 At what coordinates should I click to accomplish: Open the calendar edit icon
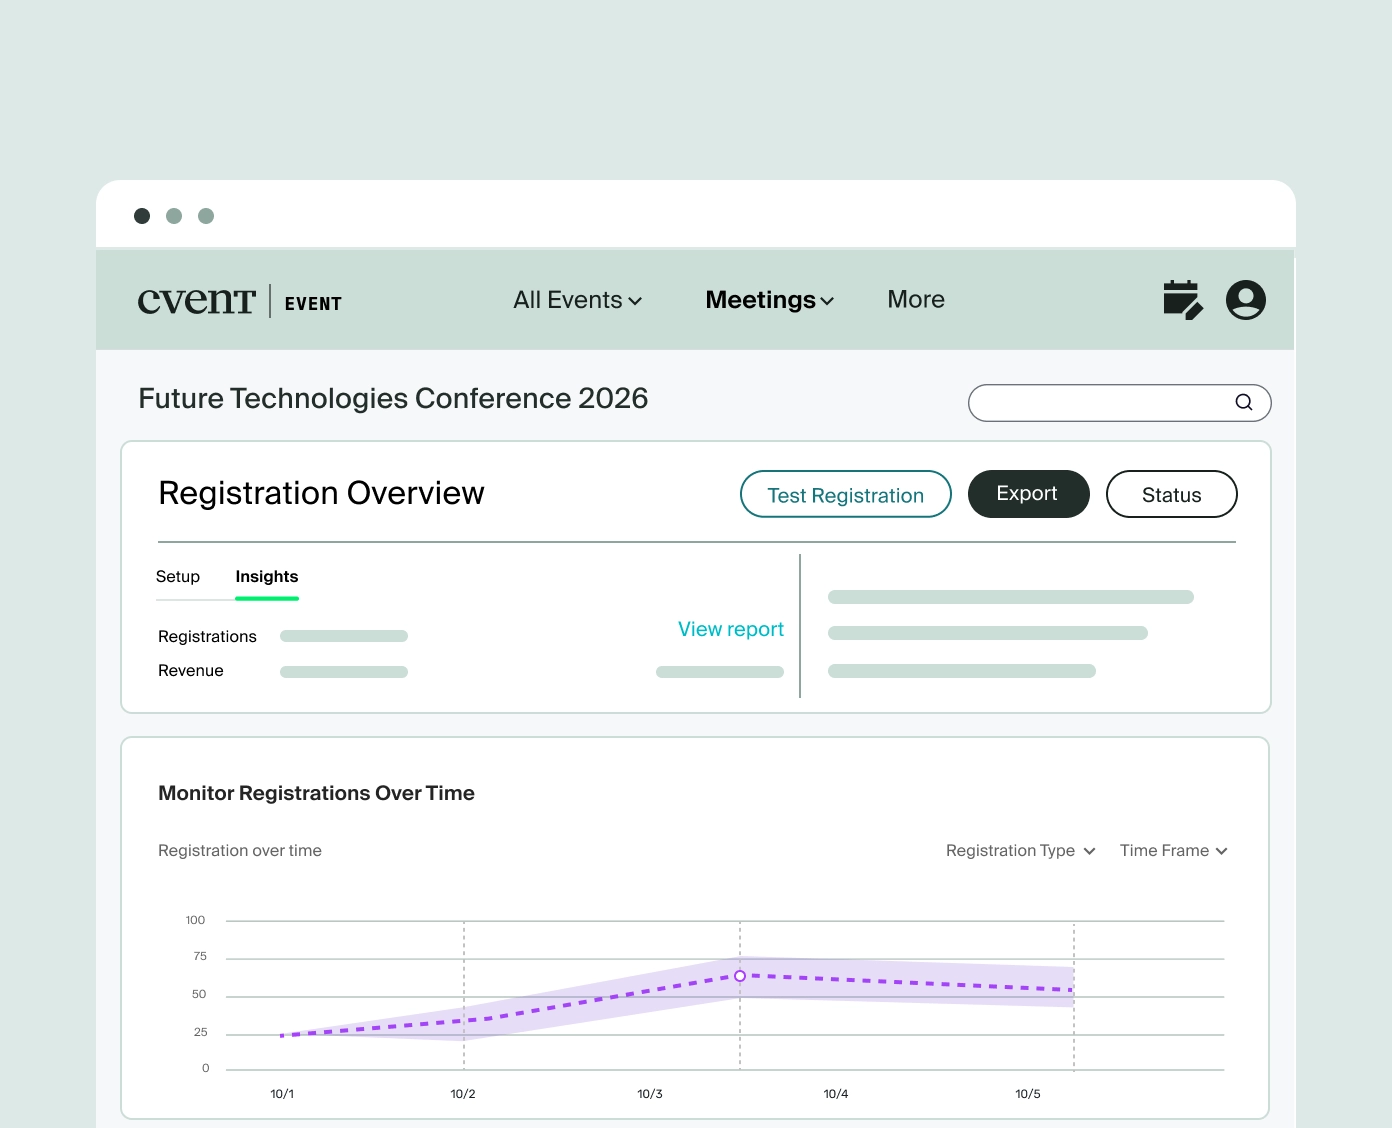(1183, 300)
